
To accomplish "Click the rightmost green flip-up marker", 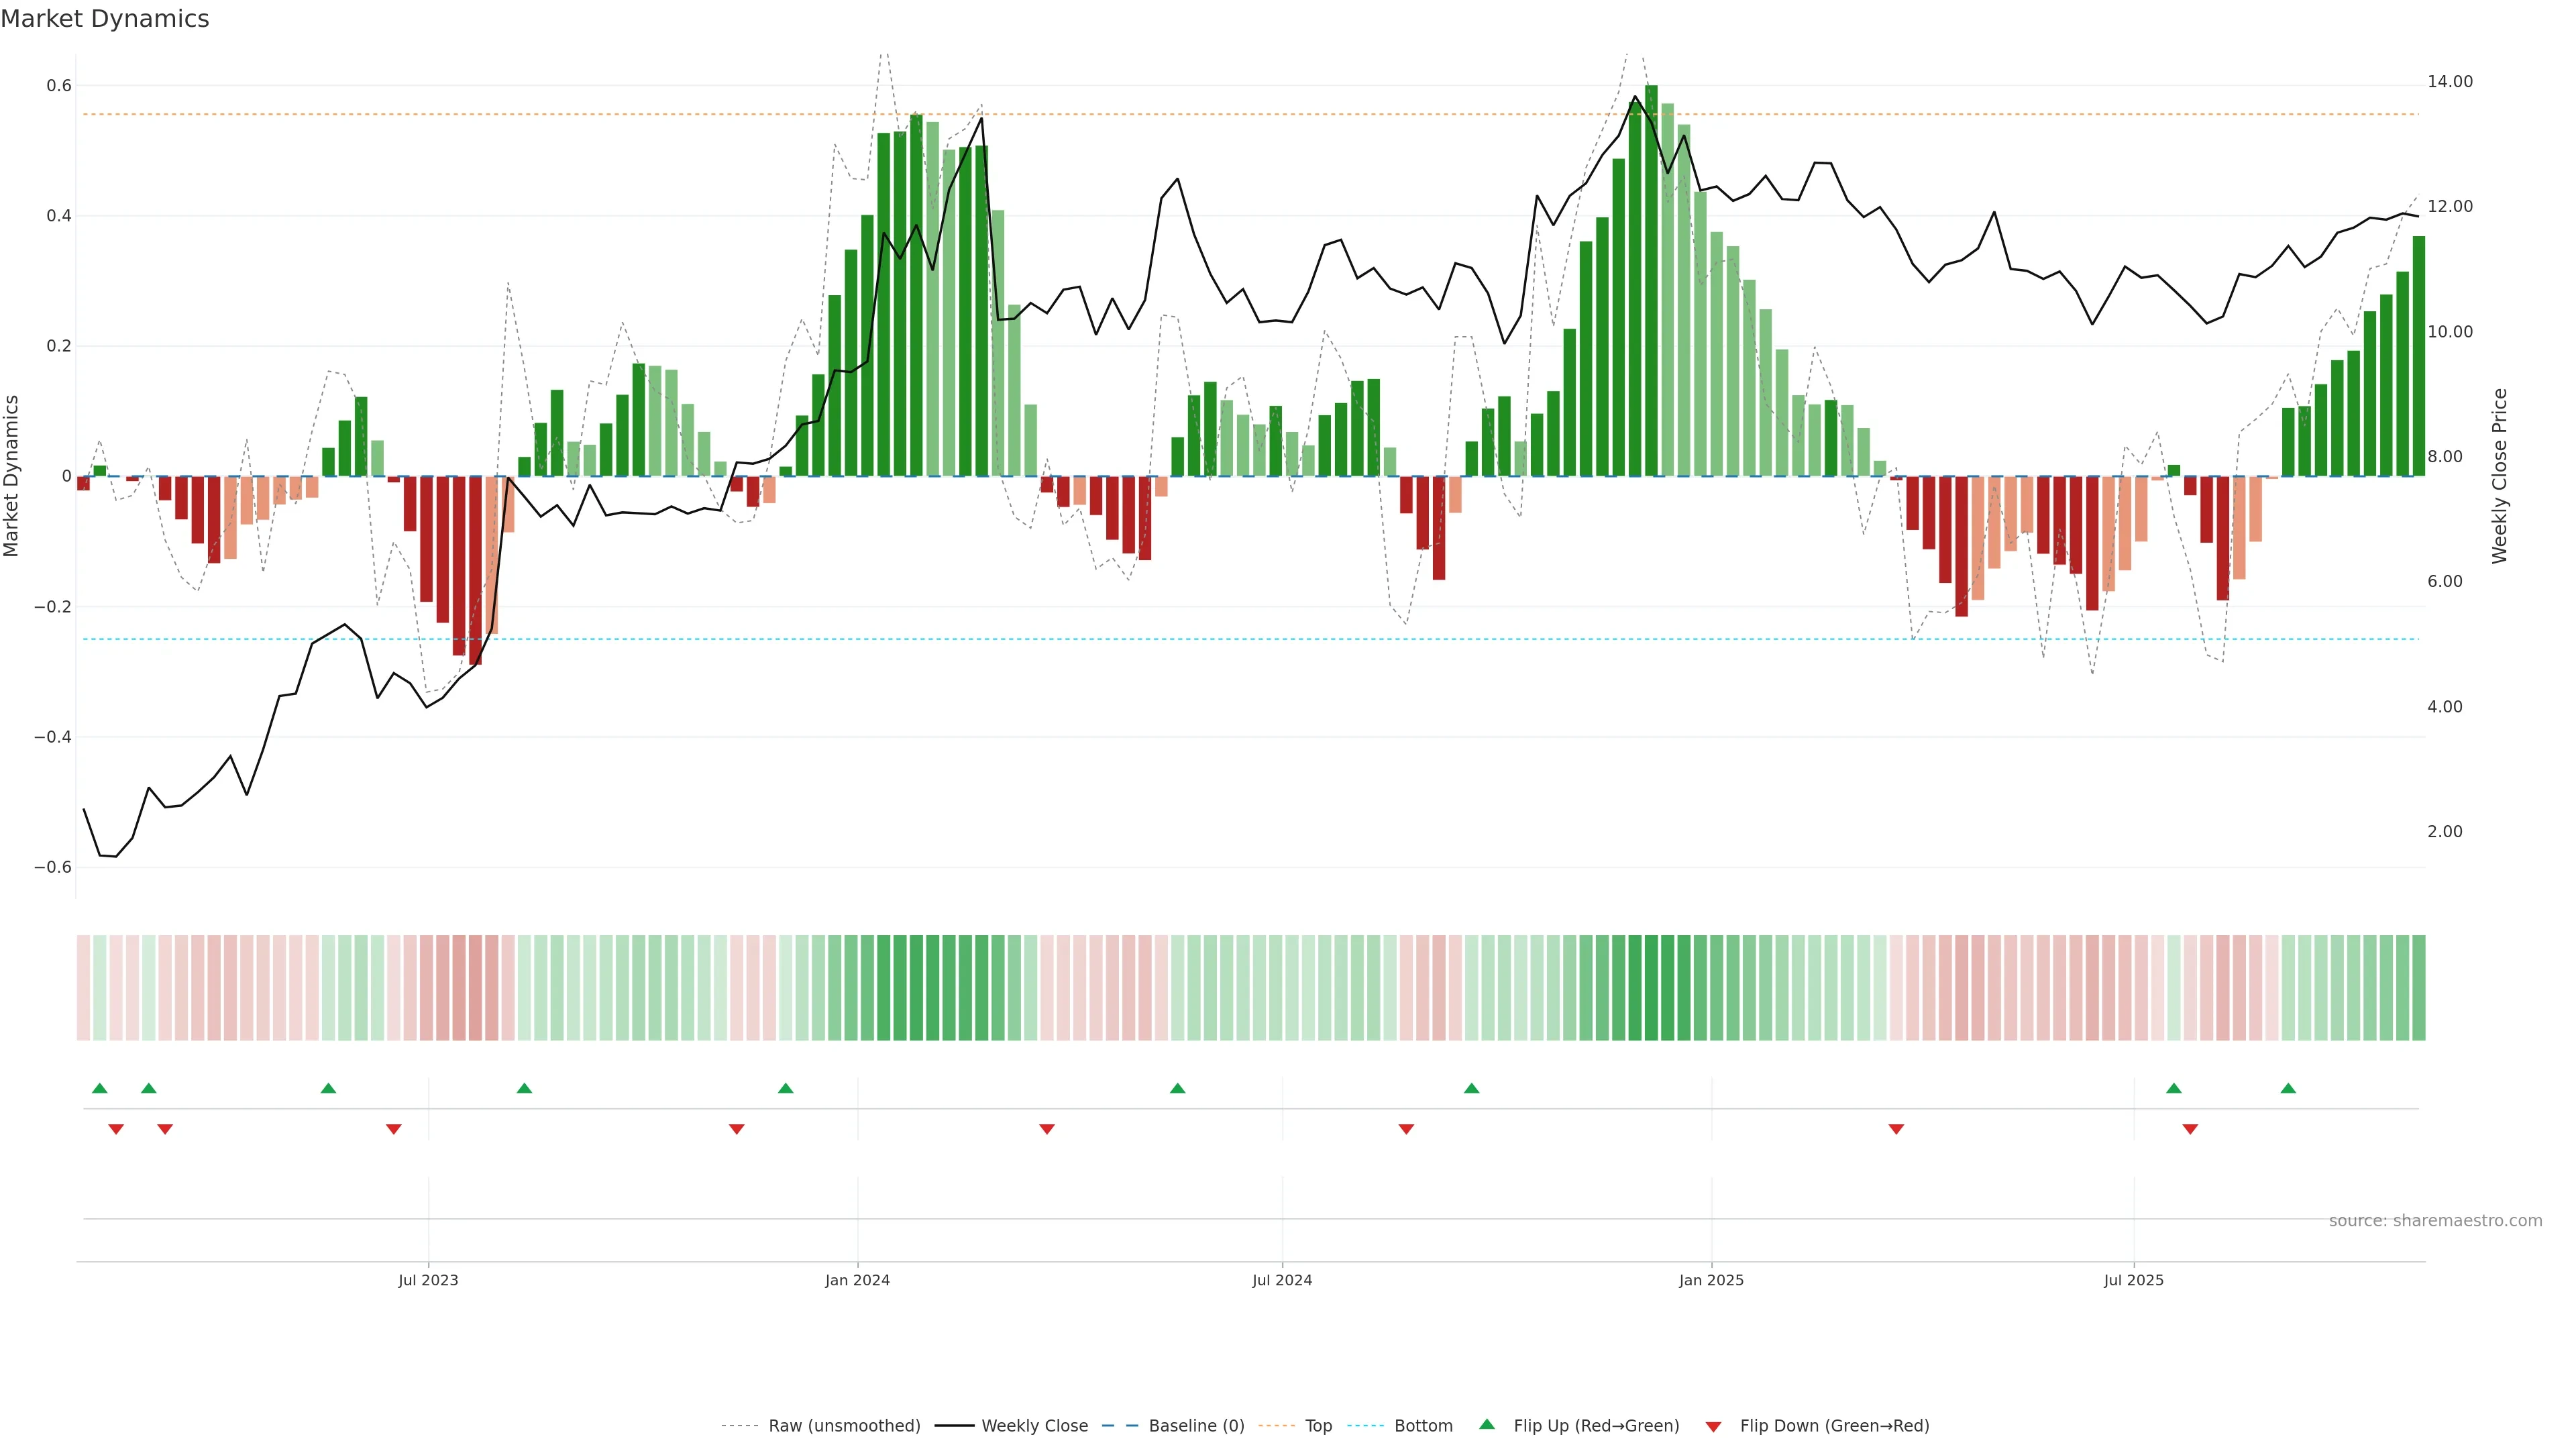I will [2288, 1088].
